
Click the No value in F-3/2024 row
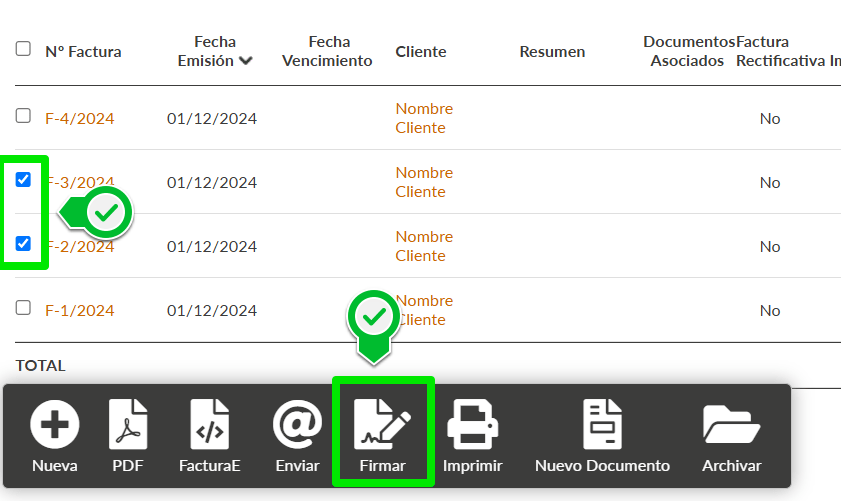[770, 183]
